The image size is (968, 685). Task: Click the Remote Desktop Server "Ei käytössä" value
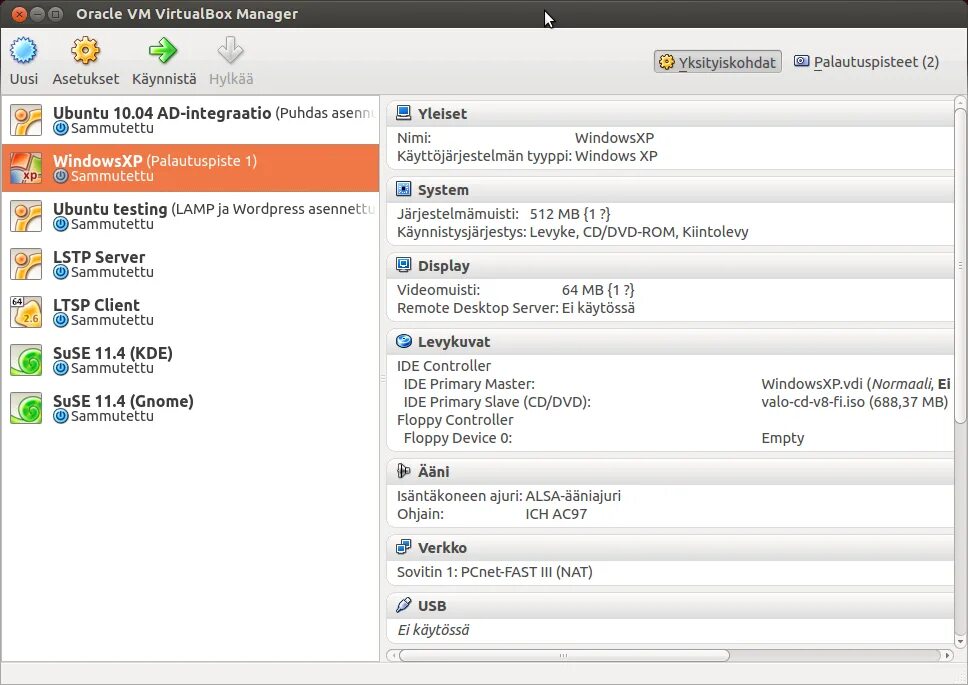pyautogui.click(x=598, y=308)
